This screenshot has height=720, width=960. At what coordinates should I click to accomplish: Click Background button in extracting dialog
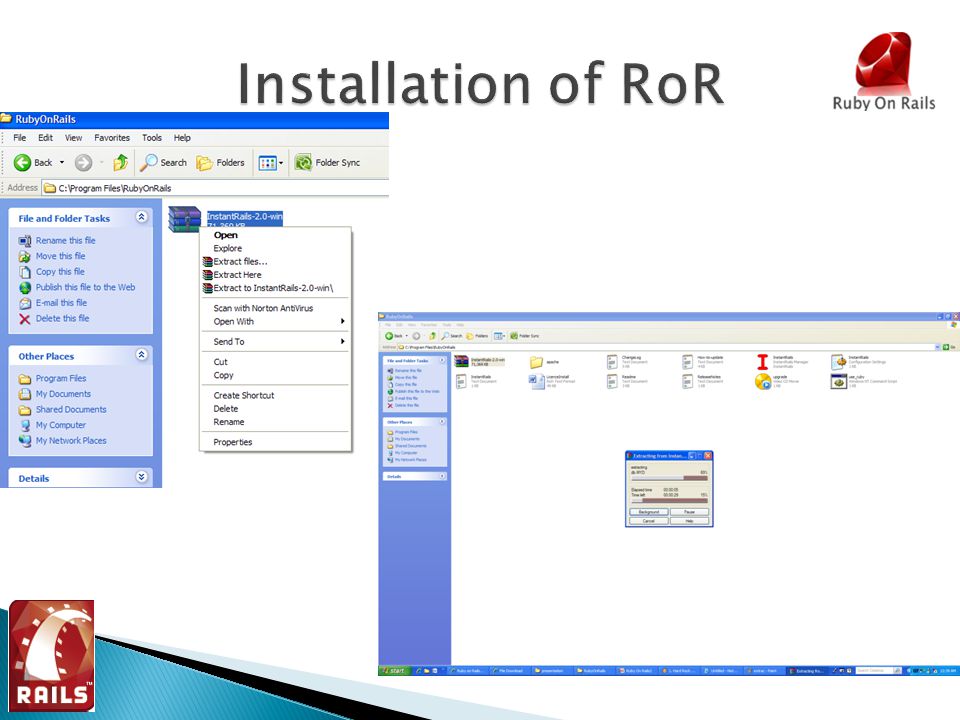[x=649, y=512]
